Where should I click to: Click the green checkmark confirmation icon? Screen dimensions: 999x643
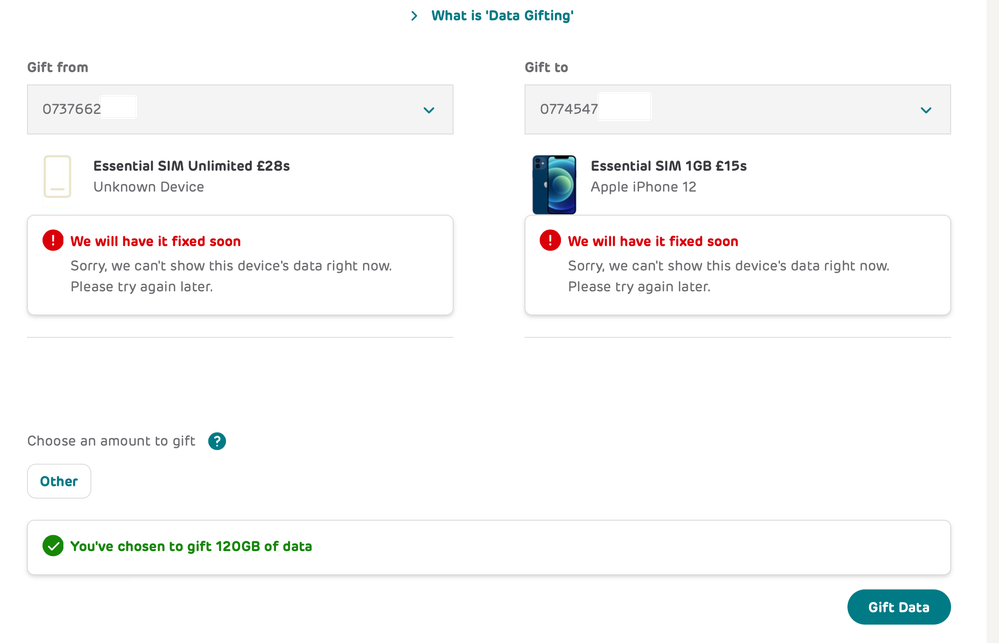pyautogui.click(x=53, y=545)
